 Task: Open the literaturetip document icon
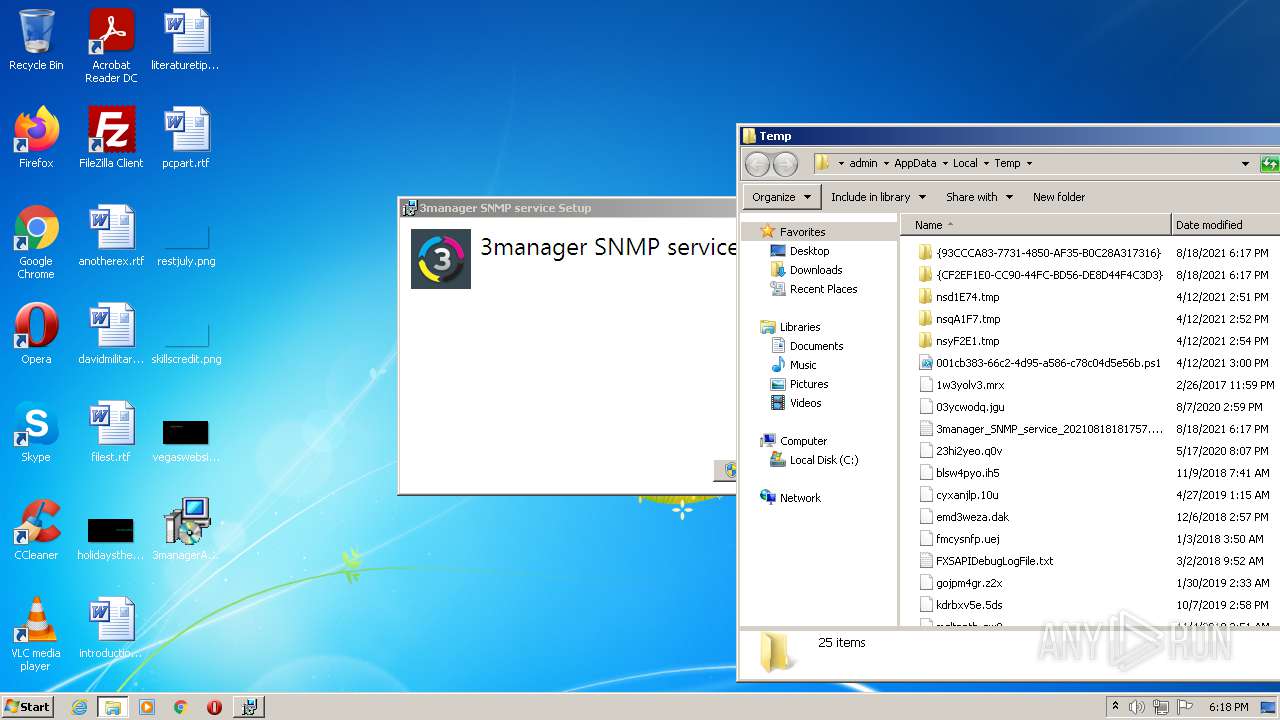point(185,40)
